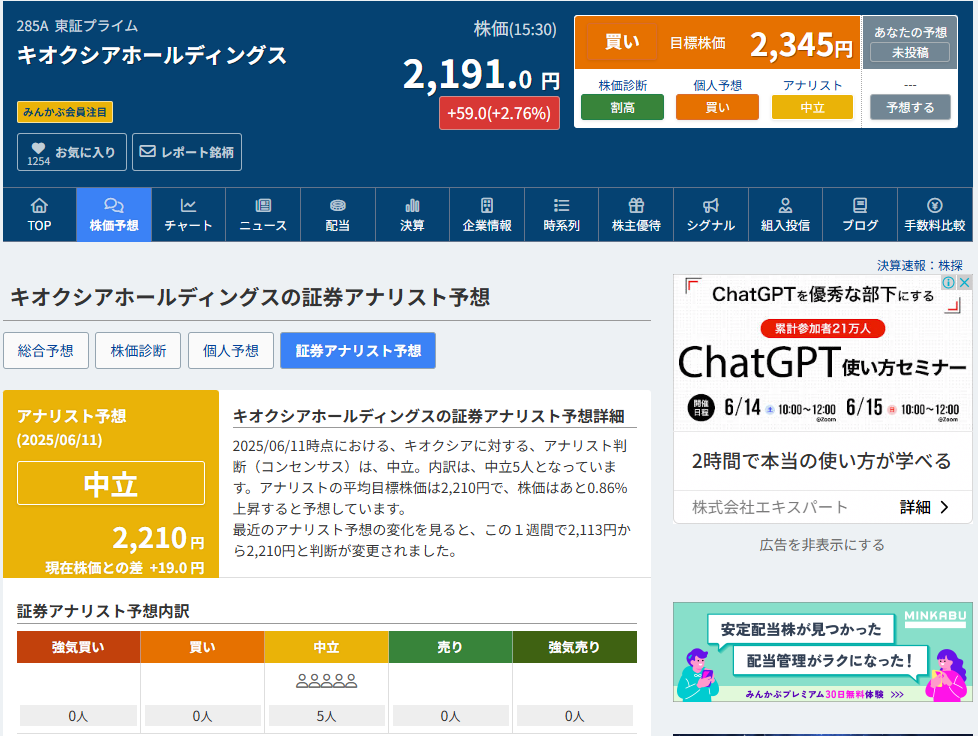Click the 0人 count under 強気買い
Viewport: 978px width, 736px height.
pos(78,716)
